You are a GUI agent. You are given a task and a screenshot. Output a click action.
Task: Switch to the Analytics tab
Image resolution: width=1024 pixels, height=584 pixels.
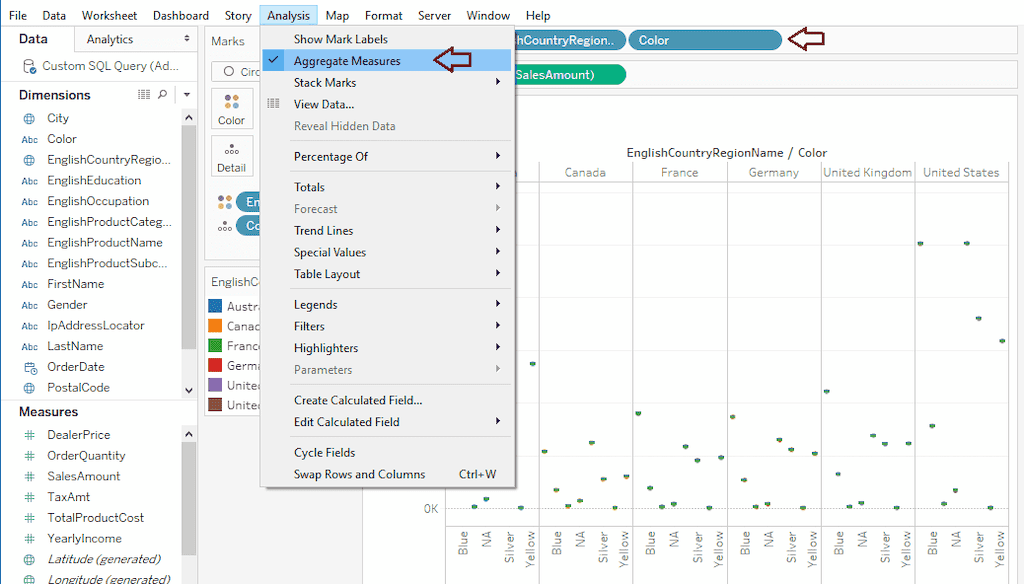click(x=110, y=39)
